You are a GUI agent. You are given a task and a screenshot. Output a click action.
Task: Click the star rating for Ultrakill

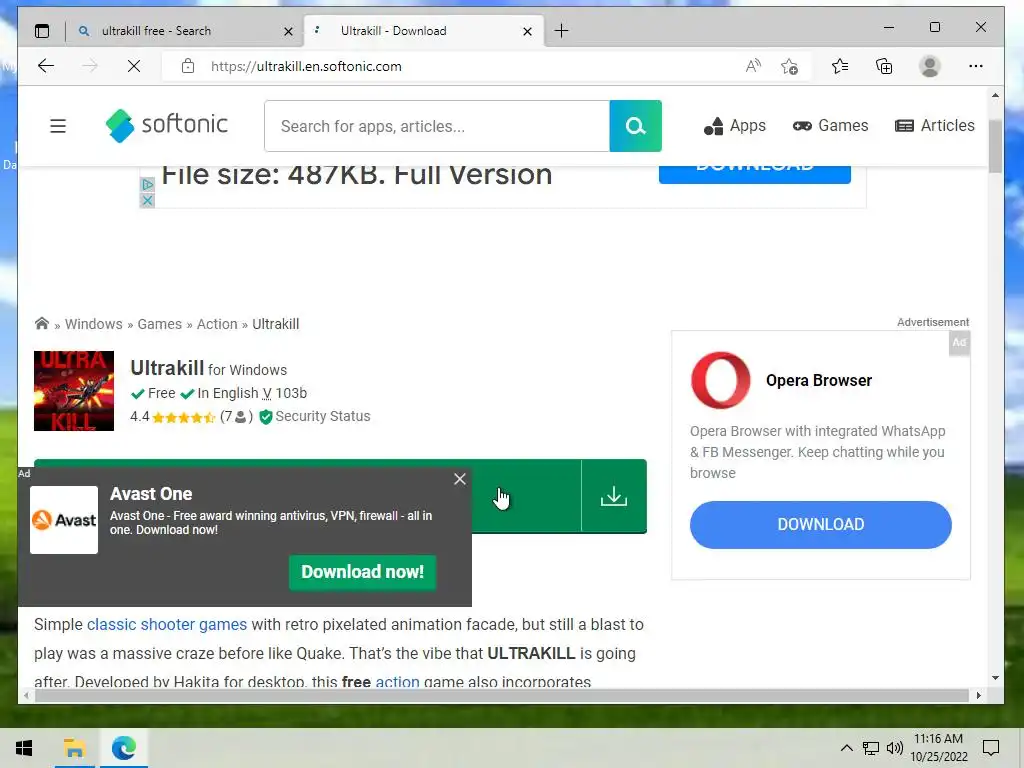[x=184, y=417]
